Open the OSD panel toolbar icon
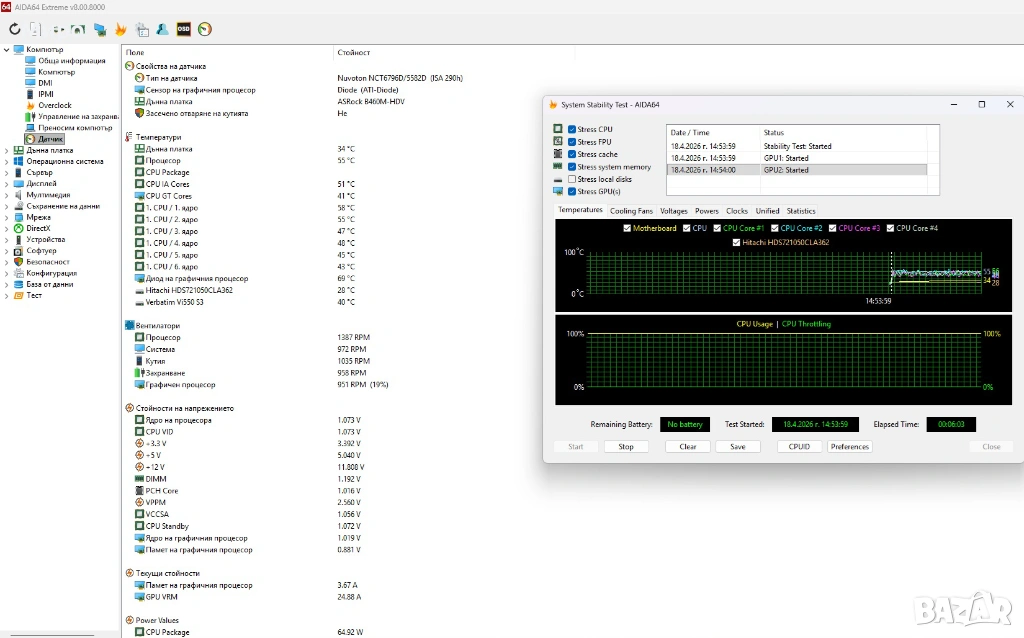This screenshot has width=1024, height=638. point(184,30)
